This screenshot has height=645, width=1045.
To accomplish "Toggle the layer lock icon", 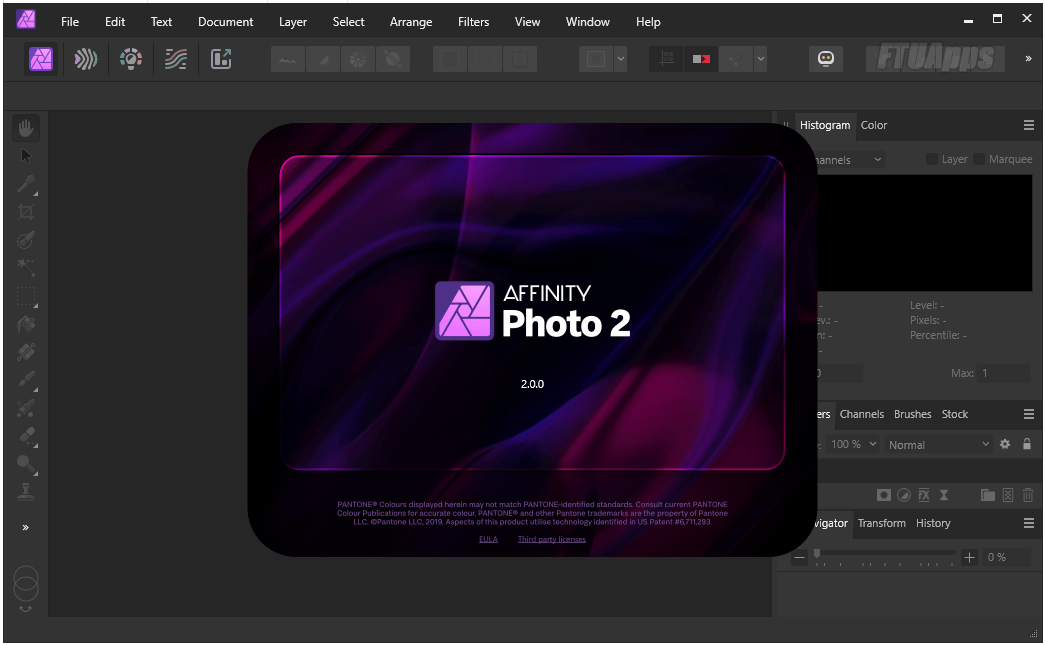I will (x=1027, y=444).
